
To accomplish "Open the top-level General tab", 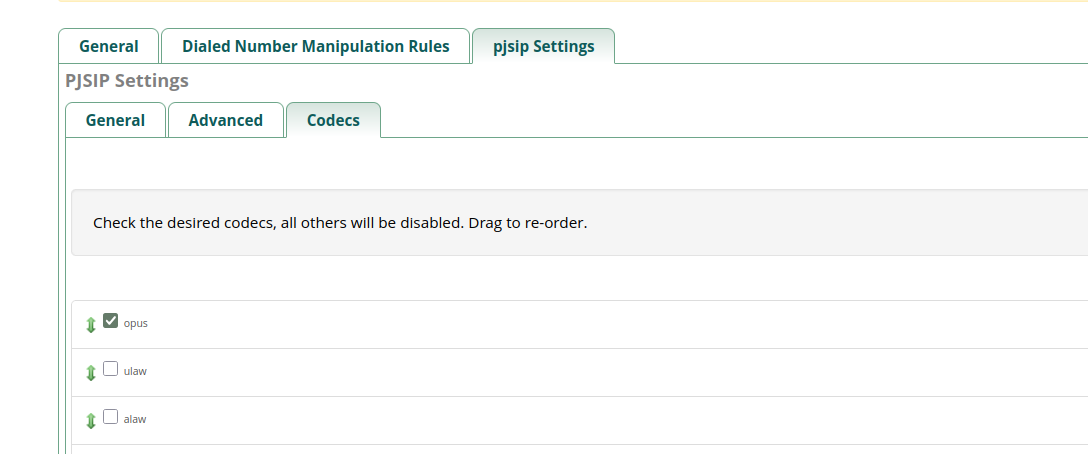I will tap(109, 46).
